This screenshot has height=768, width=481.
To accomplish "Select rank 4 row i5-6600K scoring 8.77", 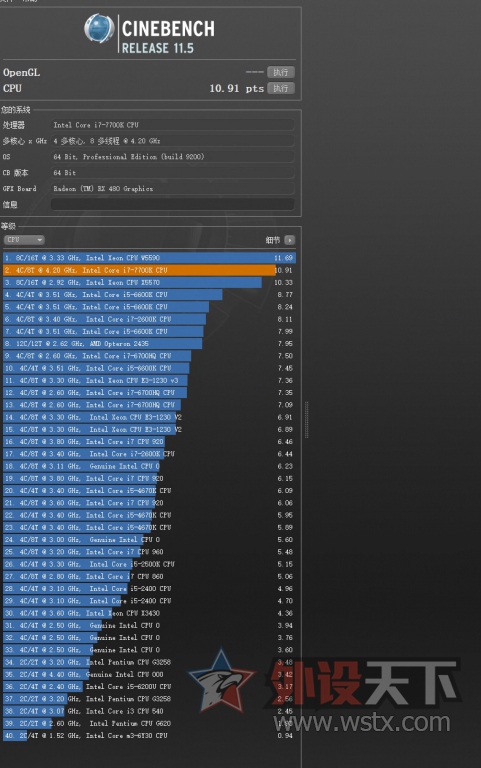I will coord(149,294).
